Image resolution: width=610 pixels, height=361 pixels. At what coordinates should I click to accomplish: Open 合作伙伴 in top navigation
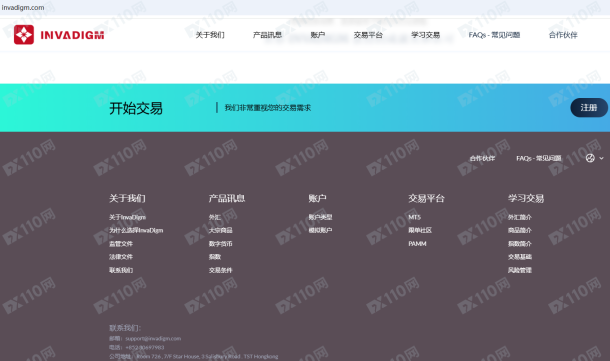pos(563,35)
